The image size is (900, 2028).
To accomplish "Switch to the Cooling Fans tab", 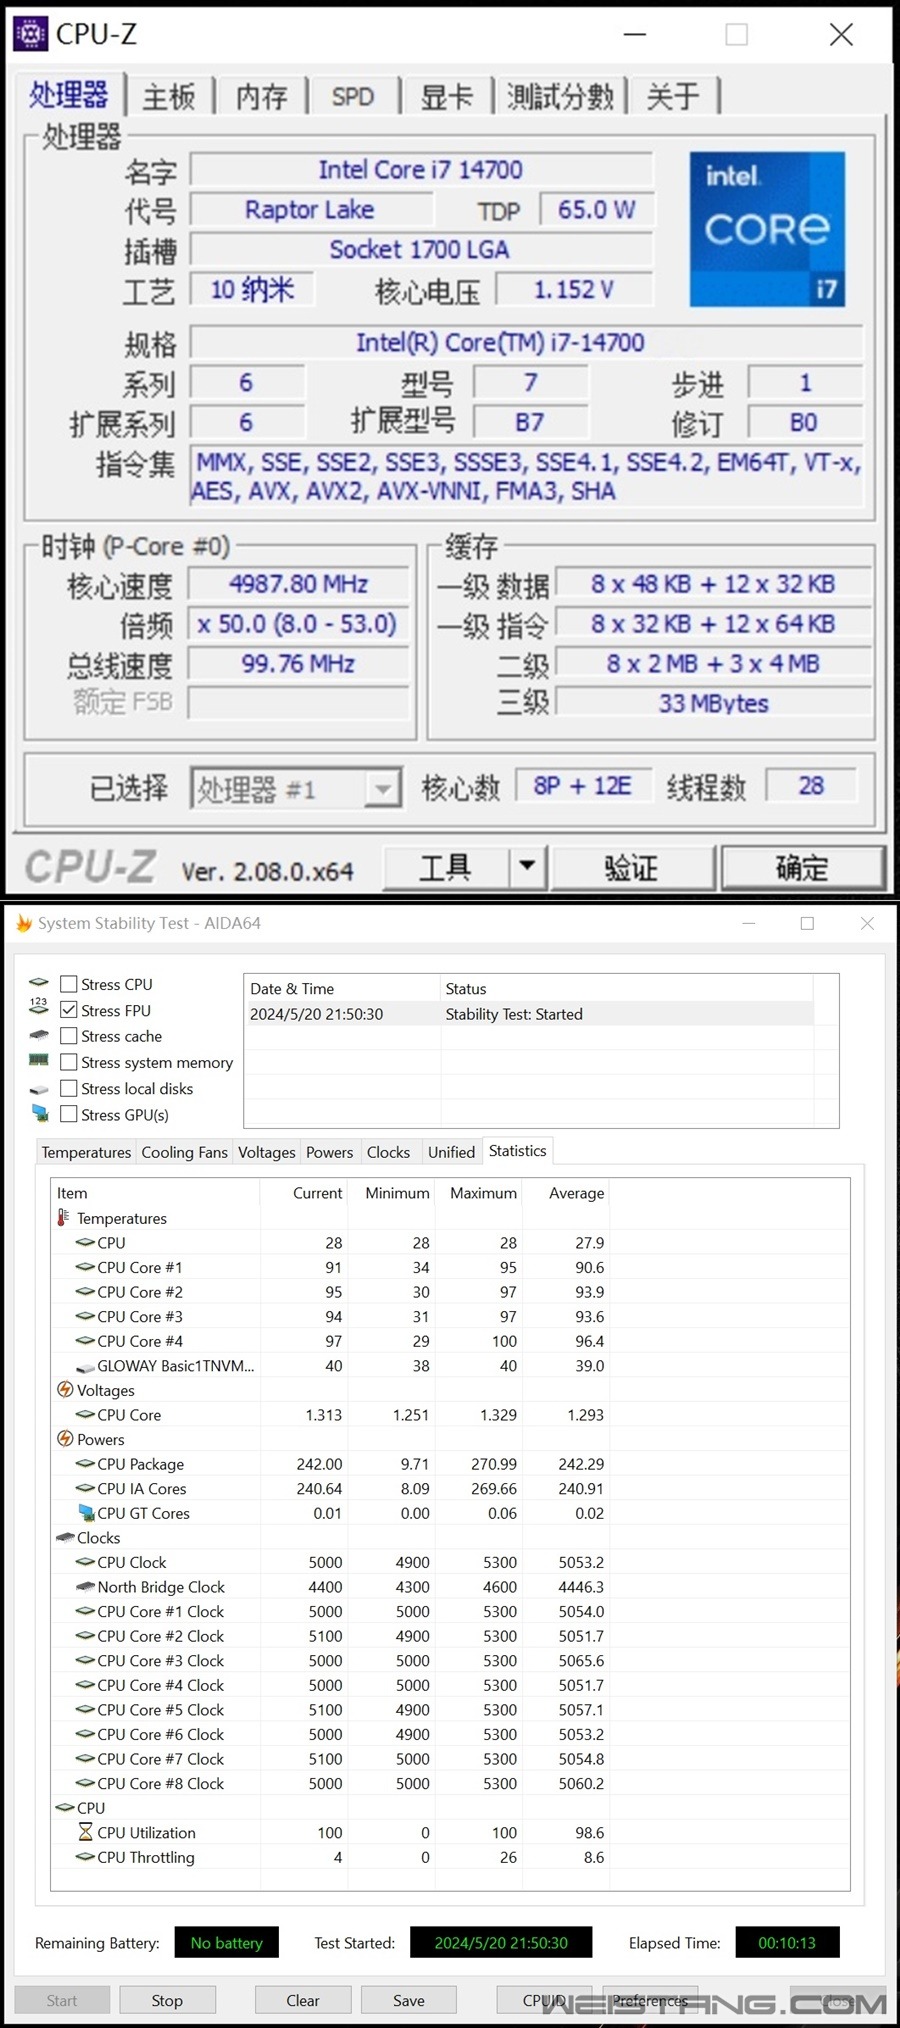I will 184,1152.
